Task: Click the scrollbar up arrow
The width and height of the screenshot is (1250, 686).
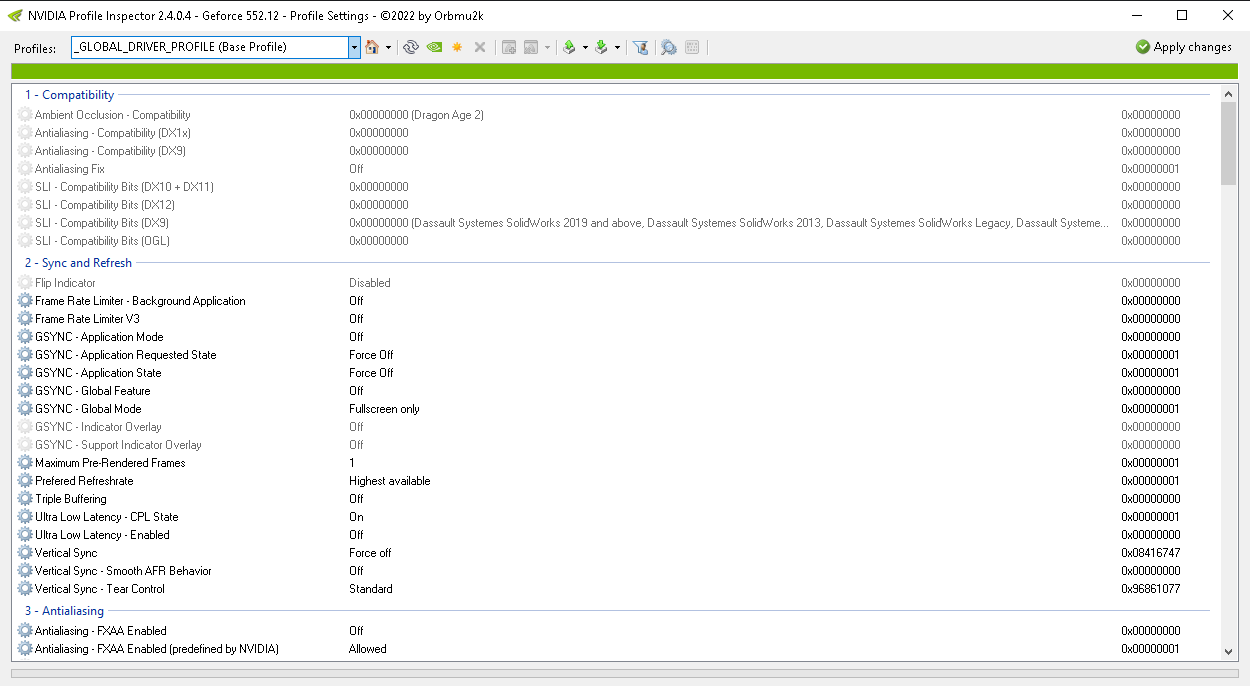Action: point(1229,93)
